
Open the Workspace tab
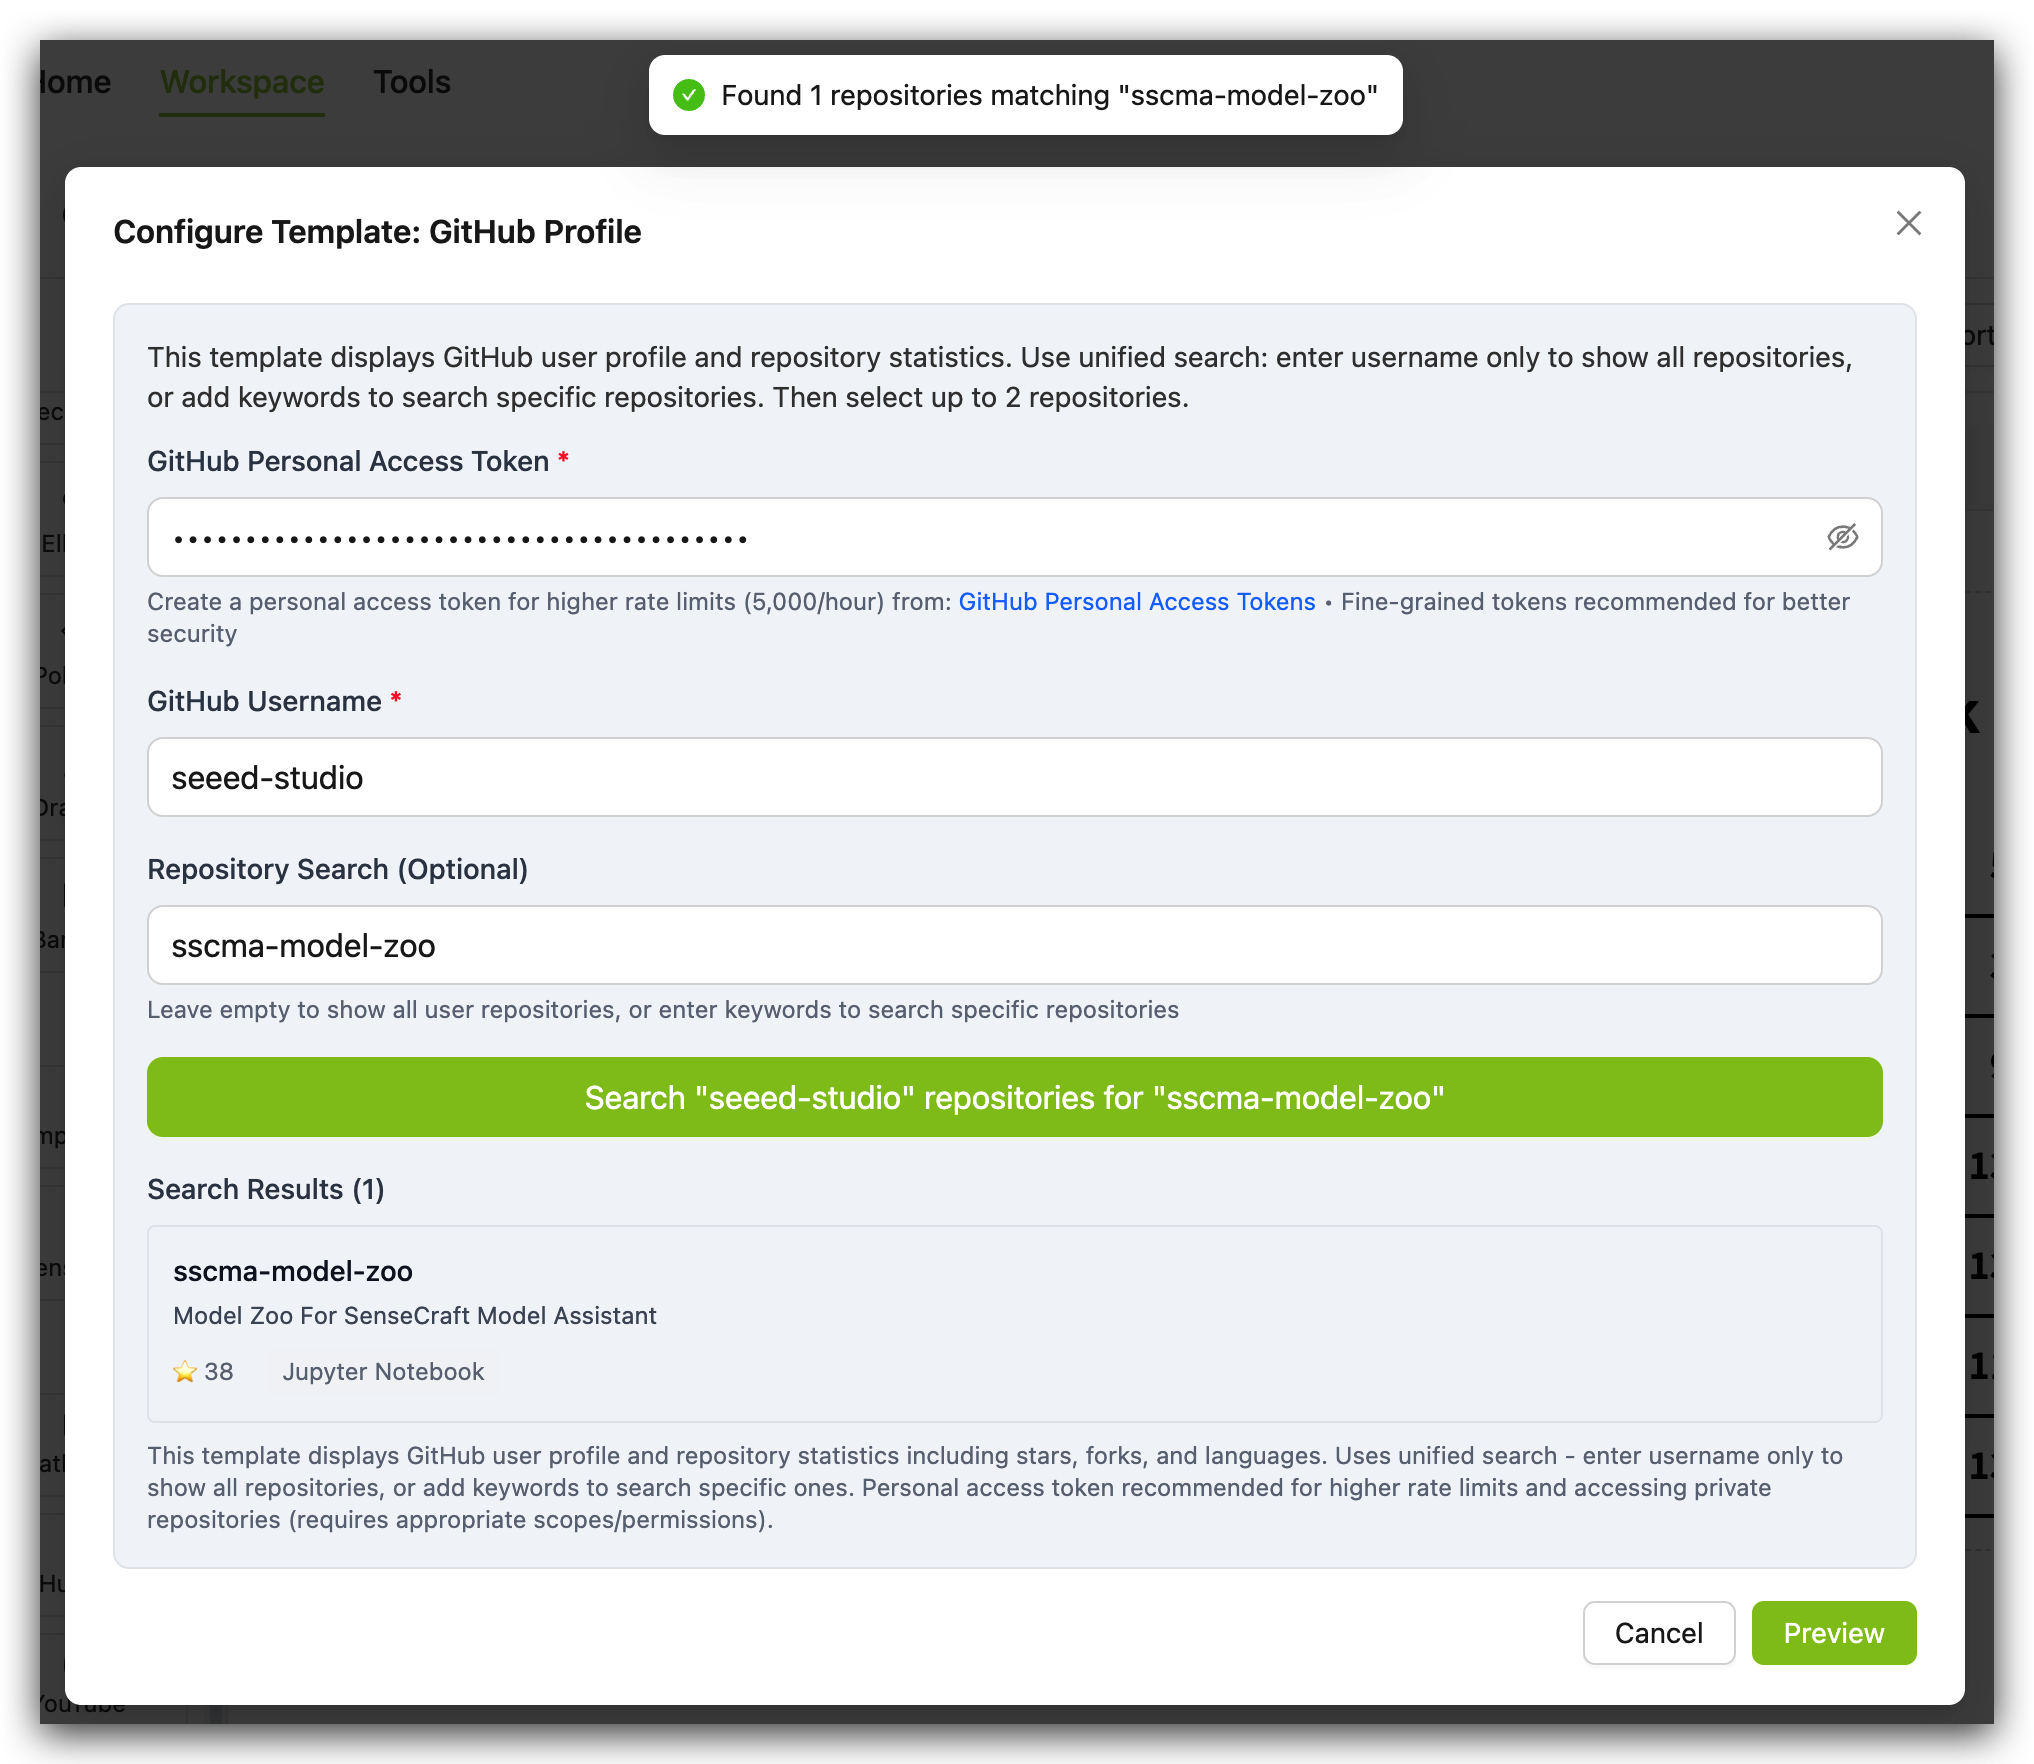242,82
